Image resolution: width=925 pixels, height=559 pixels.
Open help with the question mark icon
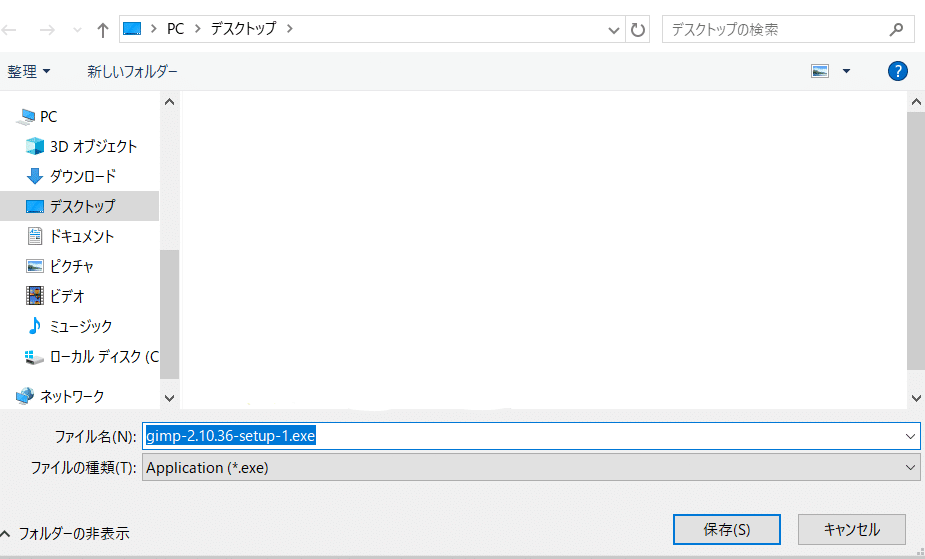(x=897, y=71)
